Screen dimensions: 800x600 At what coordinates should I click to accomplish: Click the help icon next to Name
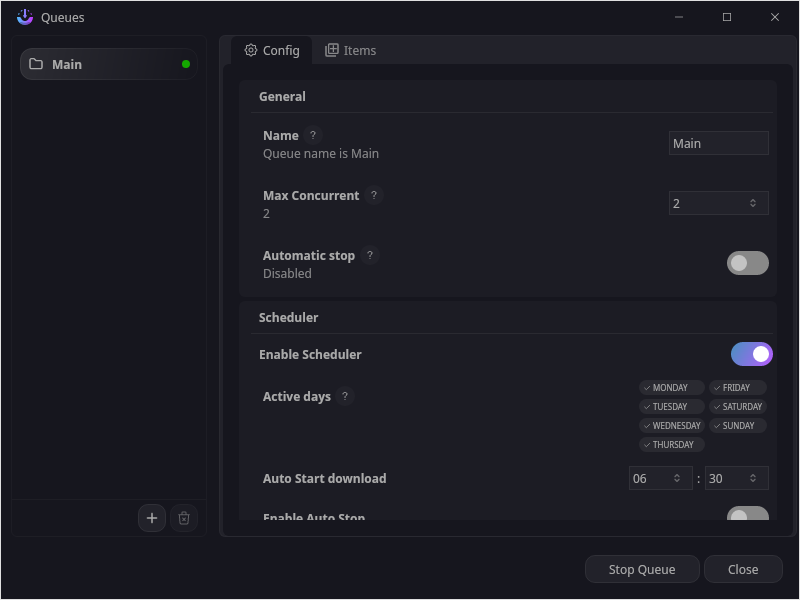(x=313, y=135)
